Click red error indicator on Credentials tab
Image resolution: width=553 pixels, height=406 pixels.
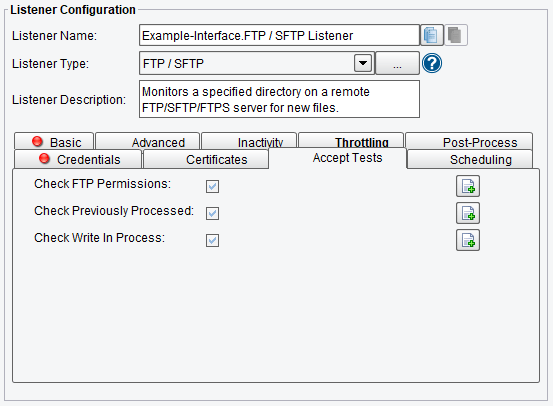pos(44,158)
